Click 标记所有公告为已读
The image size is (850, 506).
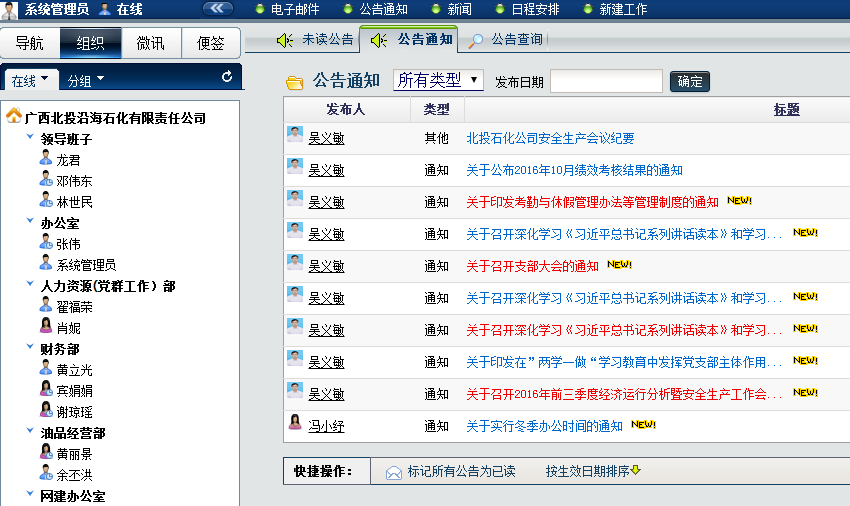pyautogui.click(x=461, y=471)
